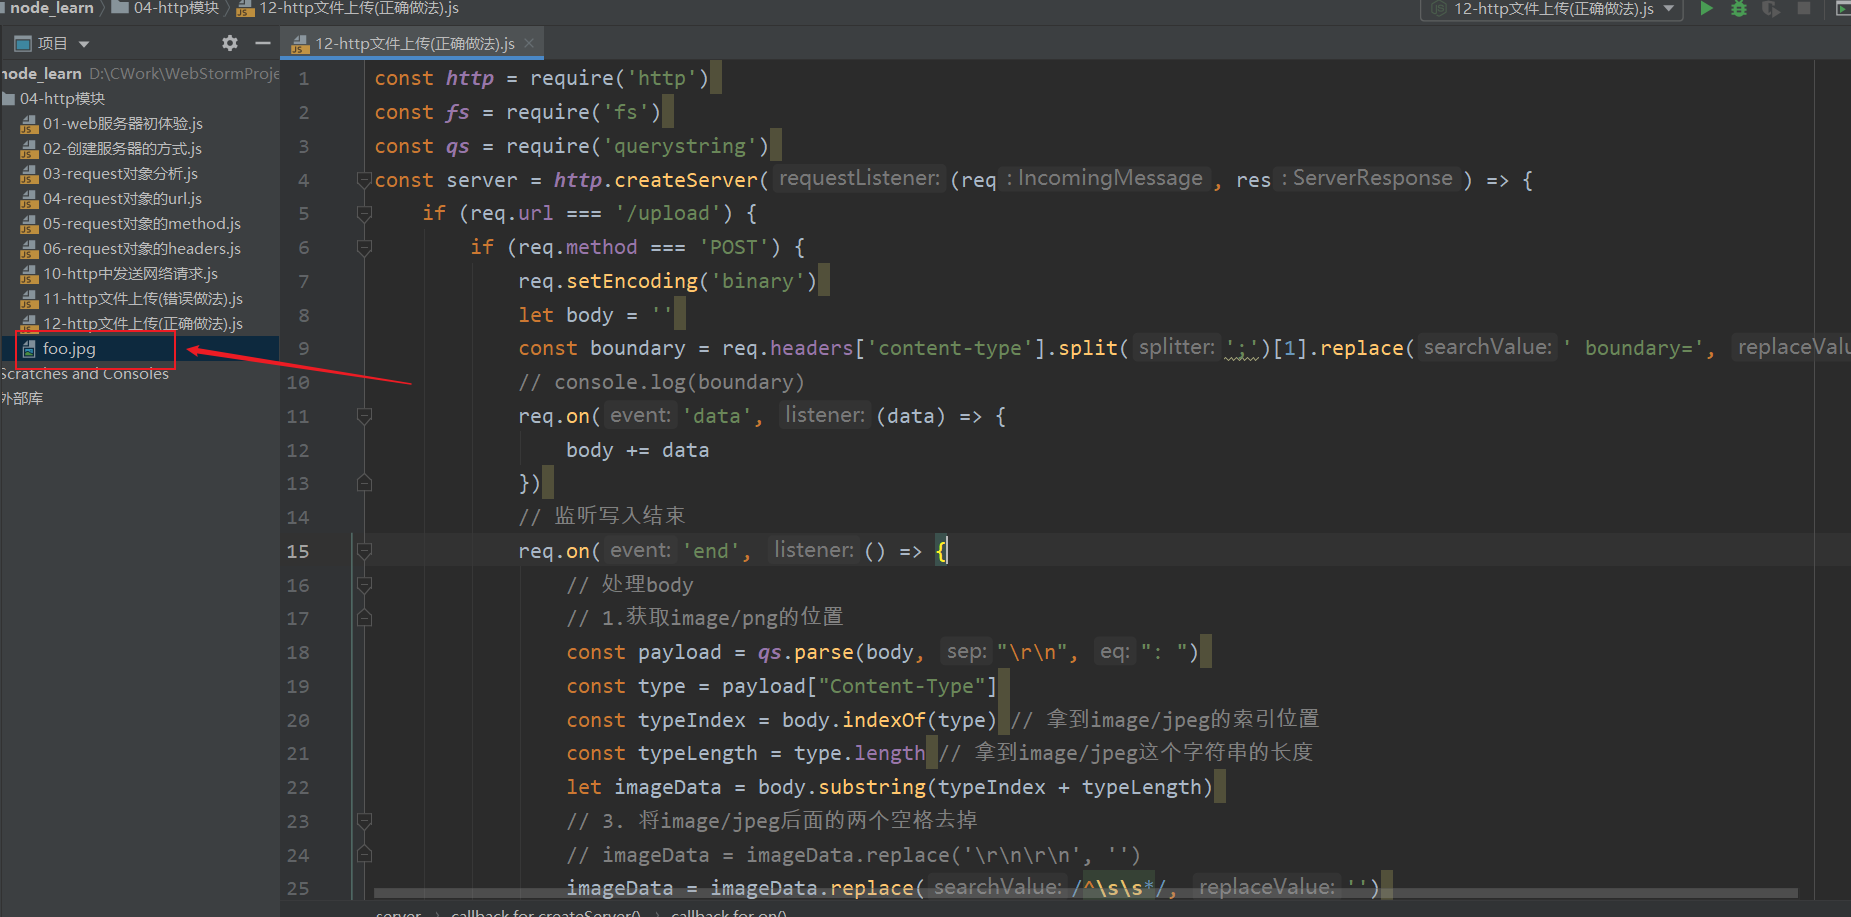1851x917 pixels.
Task: Click 12-http文件上传(正确做法).js in navigation breadcrumb
Action: coord(348,8)
